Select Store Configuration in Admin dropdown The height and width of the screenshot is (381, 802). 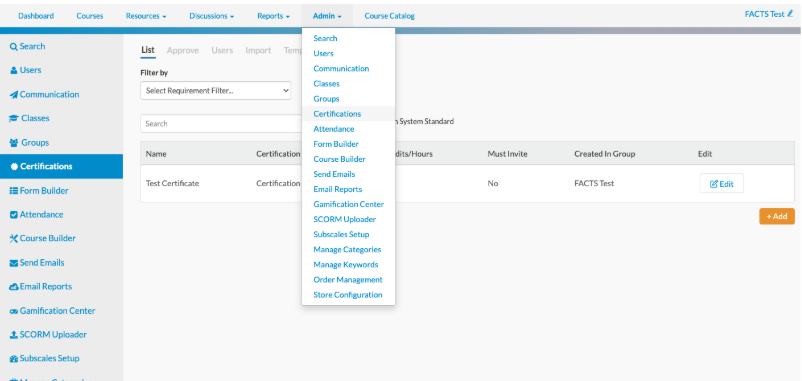click(348, 295)
